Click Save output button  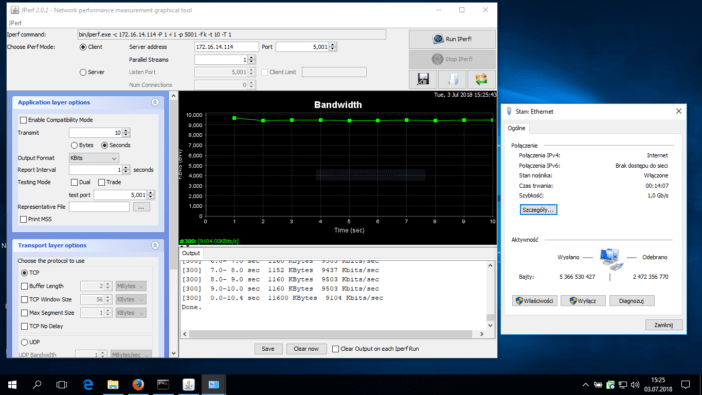(268, 349)
